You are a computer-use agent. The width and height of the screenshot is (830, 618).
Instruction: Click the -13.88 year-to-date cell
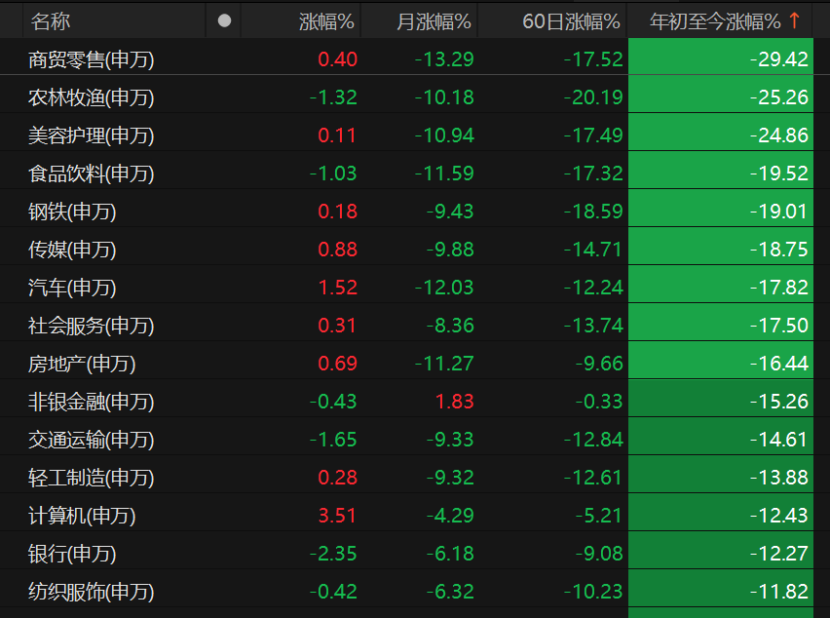pos(720,476)
